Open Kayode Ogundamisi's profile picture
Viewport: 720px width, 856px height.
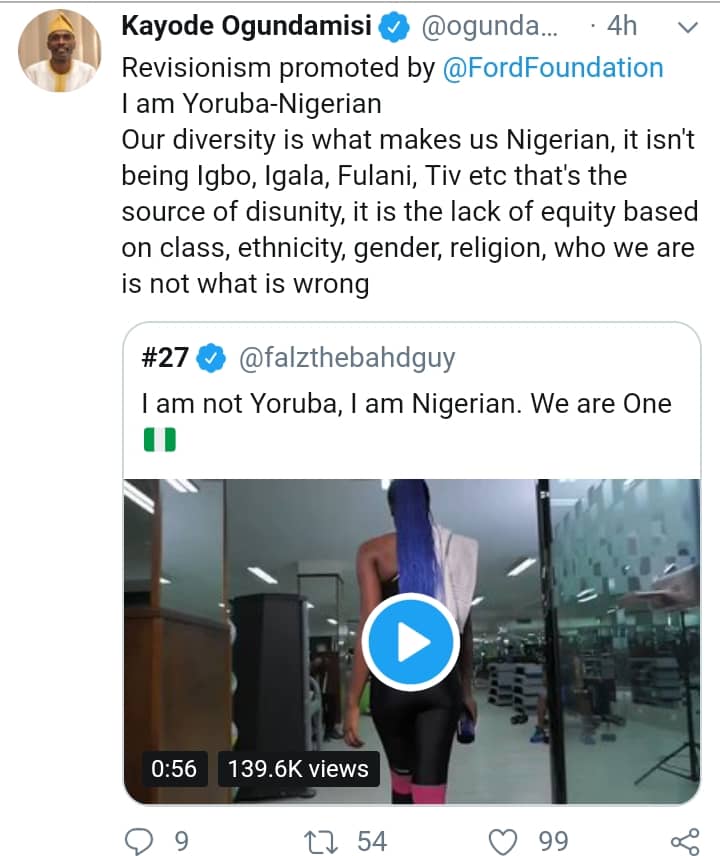pyautogui.click(x=60, y=50)
